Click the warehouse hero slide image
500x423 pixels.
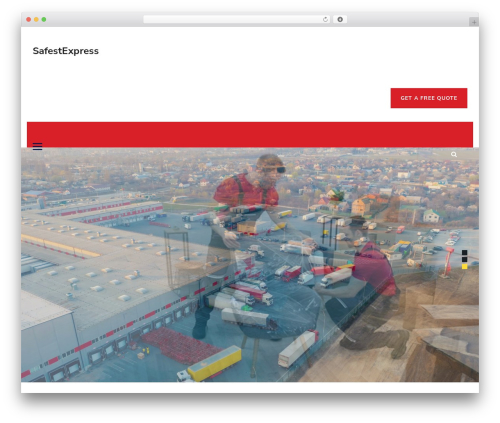point(250,265)
